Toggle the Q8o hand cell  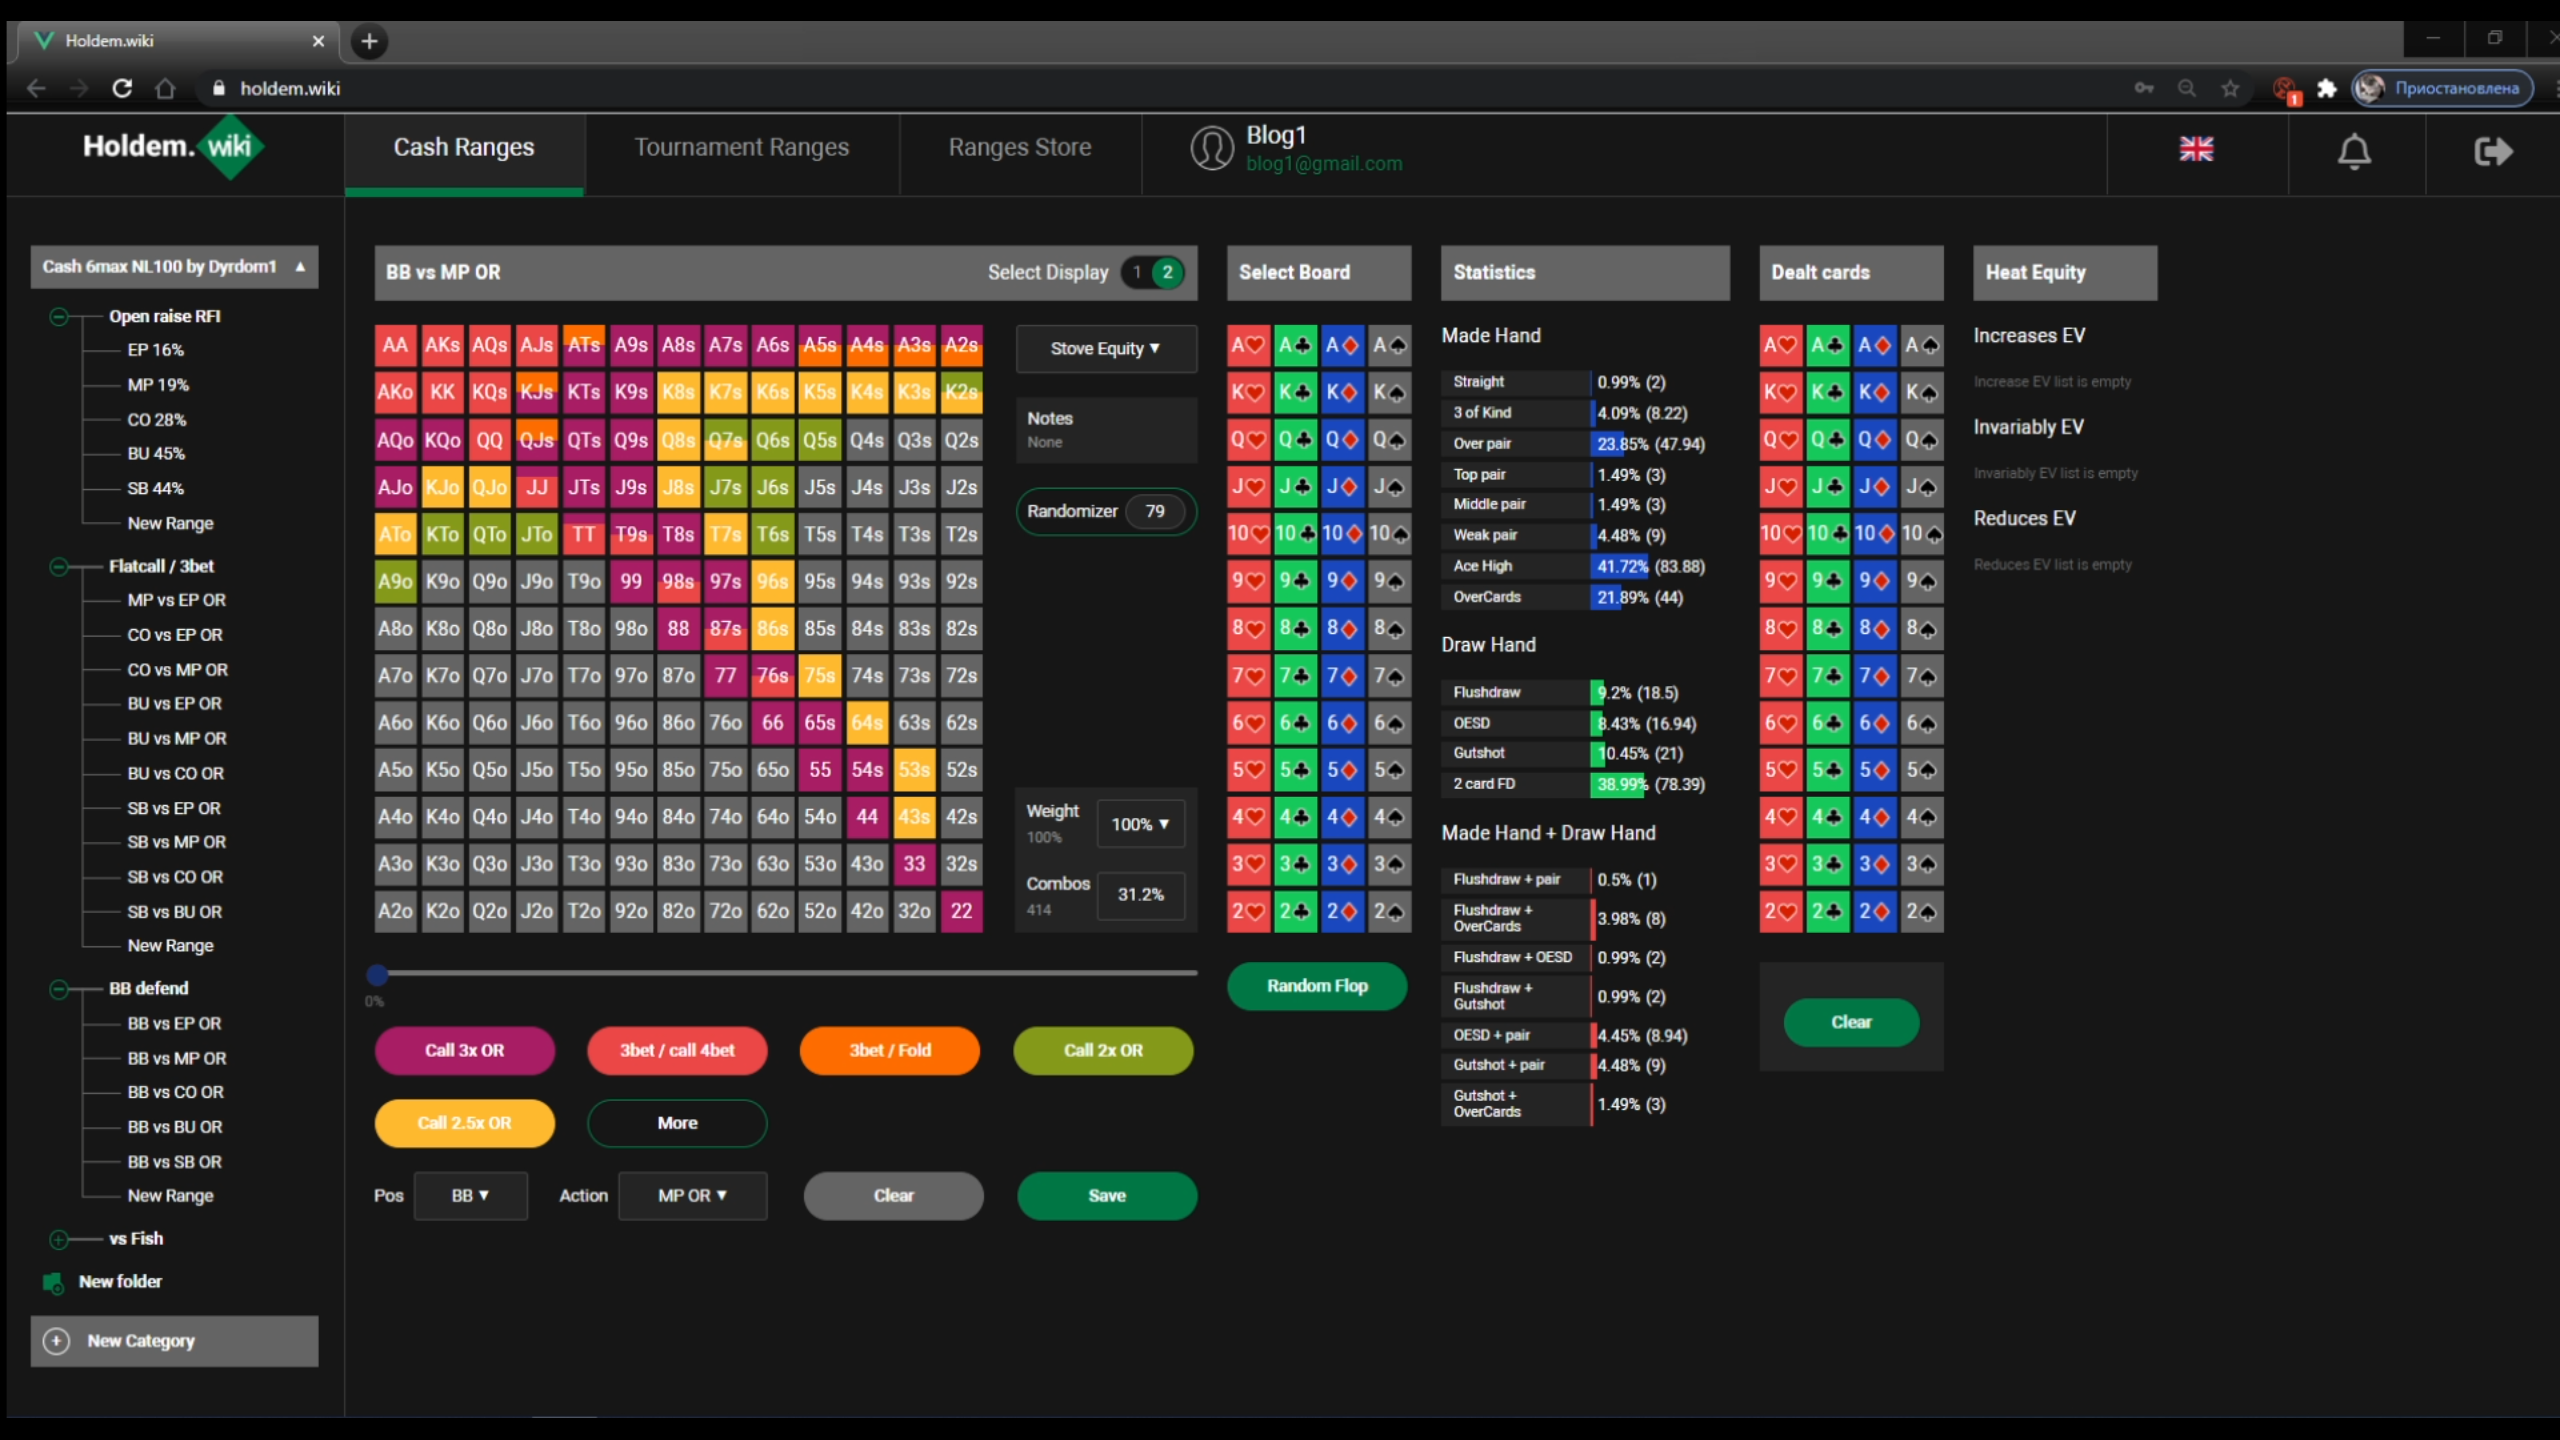(489, 628)
